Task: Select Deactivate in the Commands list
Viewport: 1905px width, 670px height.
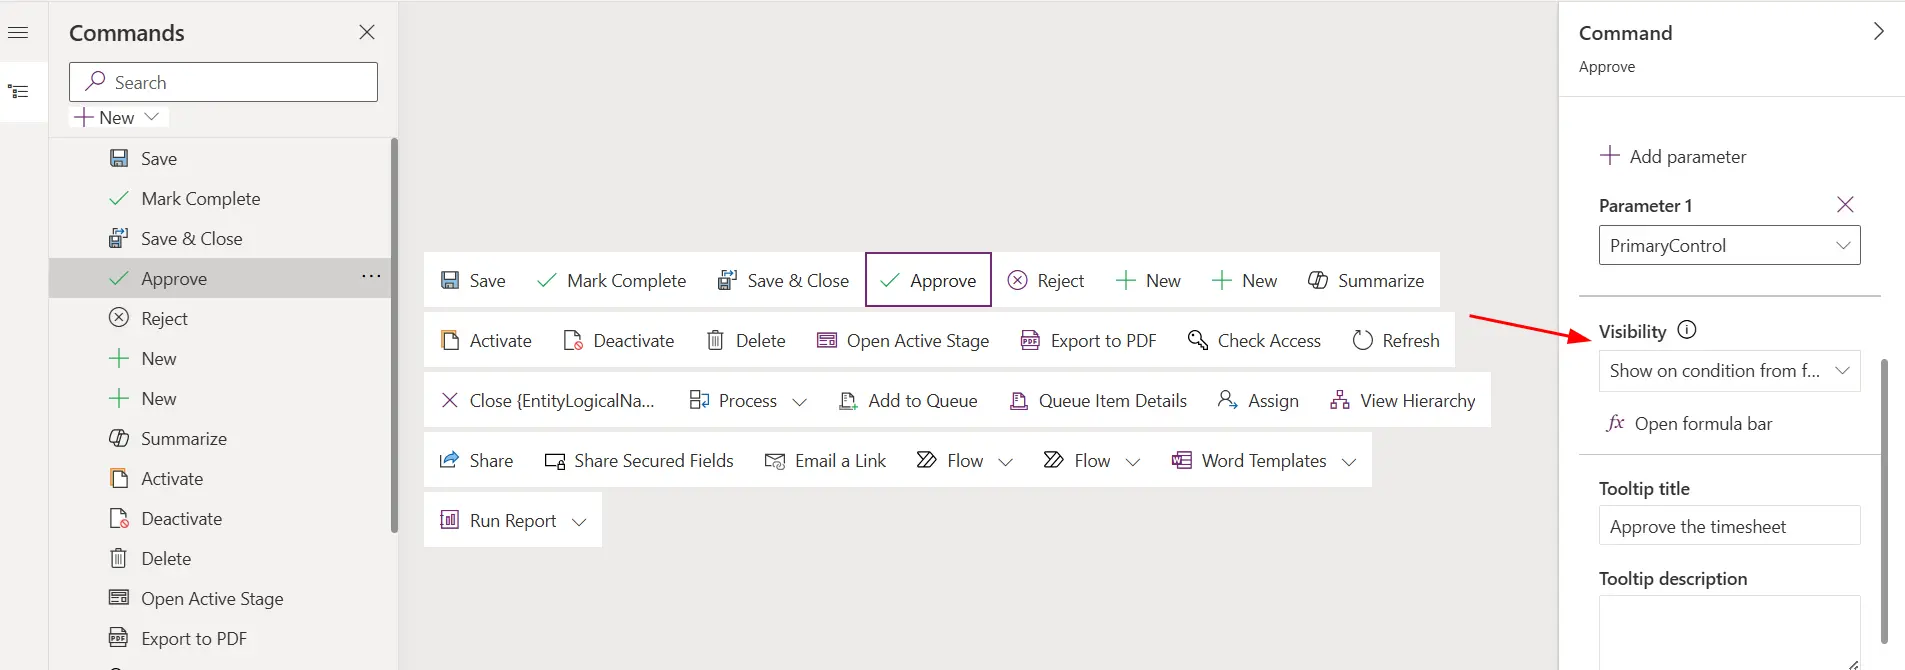Action: 219,518
